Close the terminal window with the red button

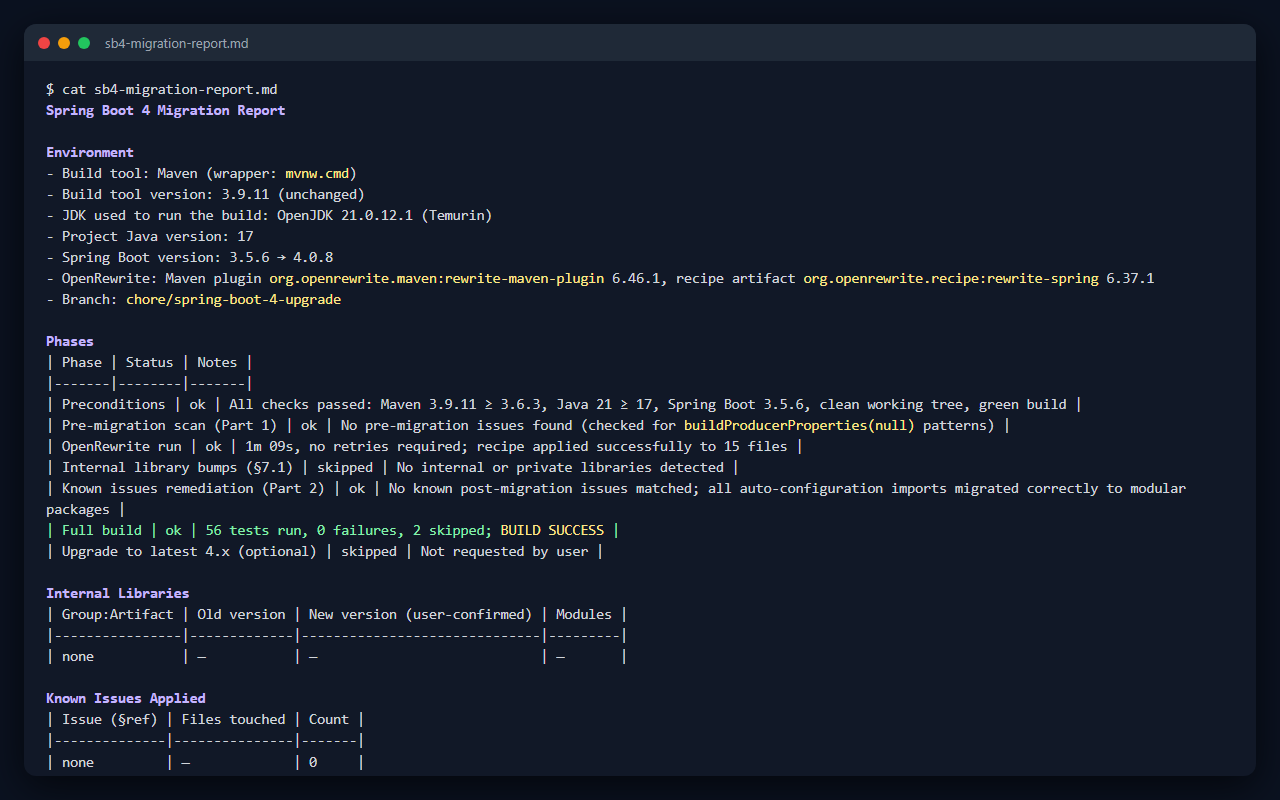pyautogui.click(x=44, y=43)
